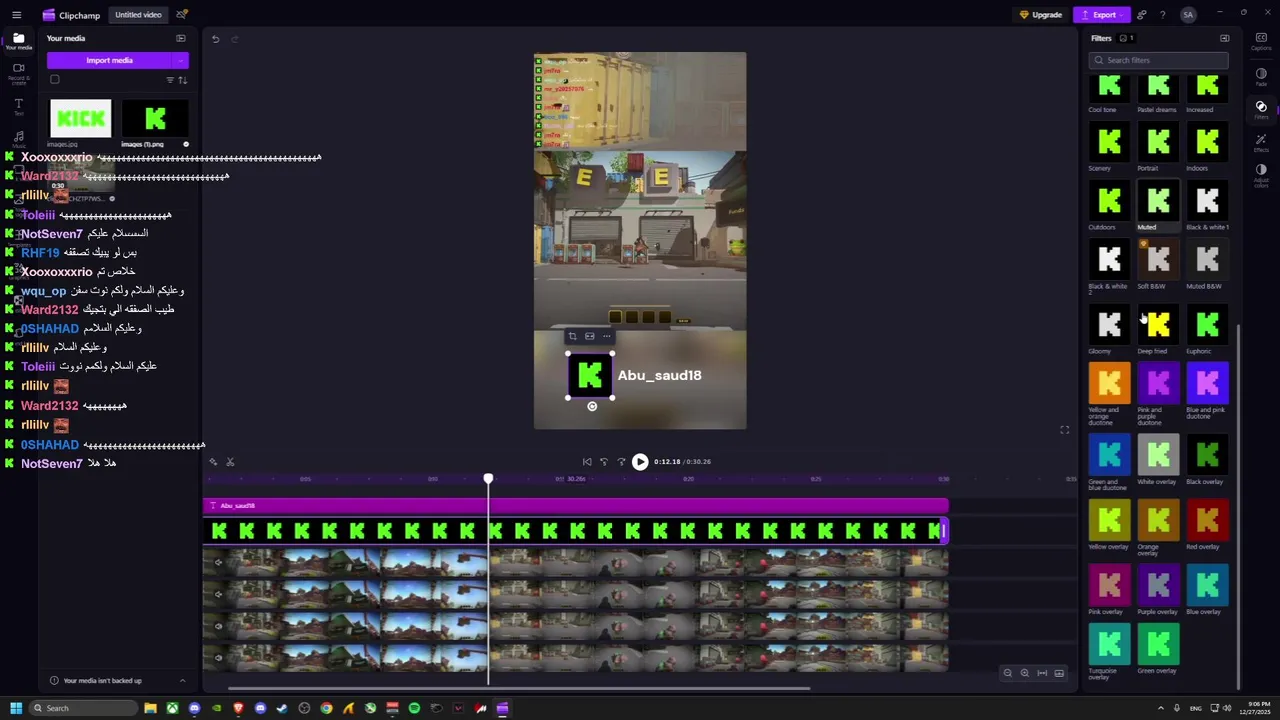Select the Filters panel tab
1280x720 pixels.
1261,108
